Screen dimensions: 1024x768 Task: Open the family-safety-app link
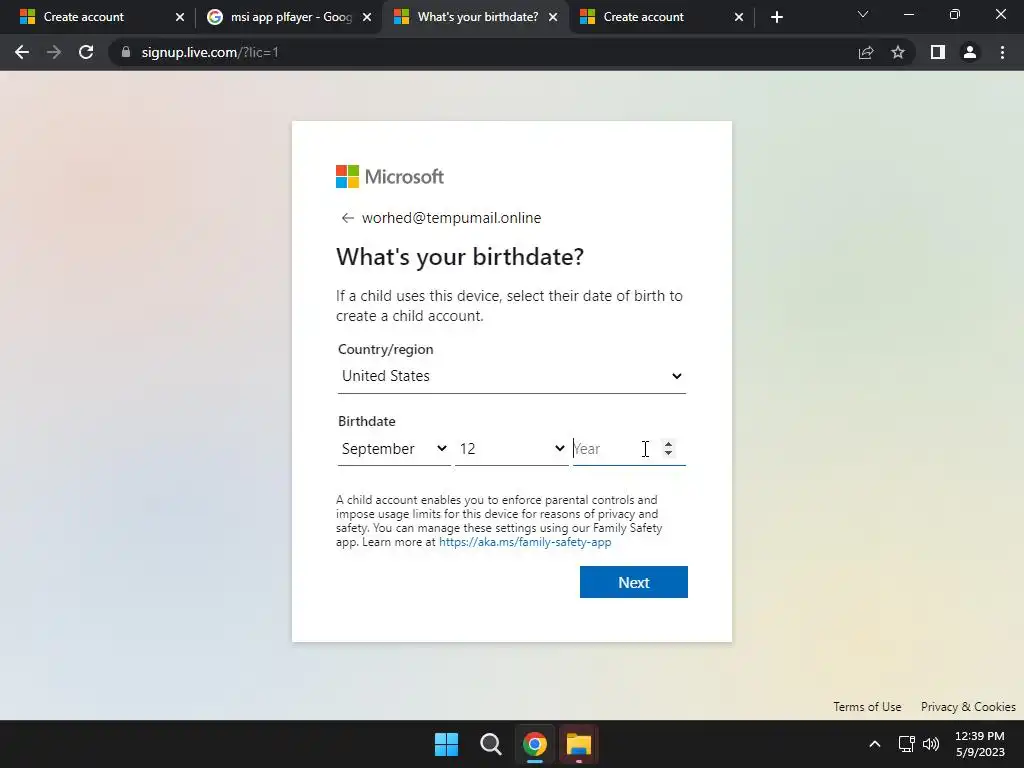[525, 542]
